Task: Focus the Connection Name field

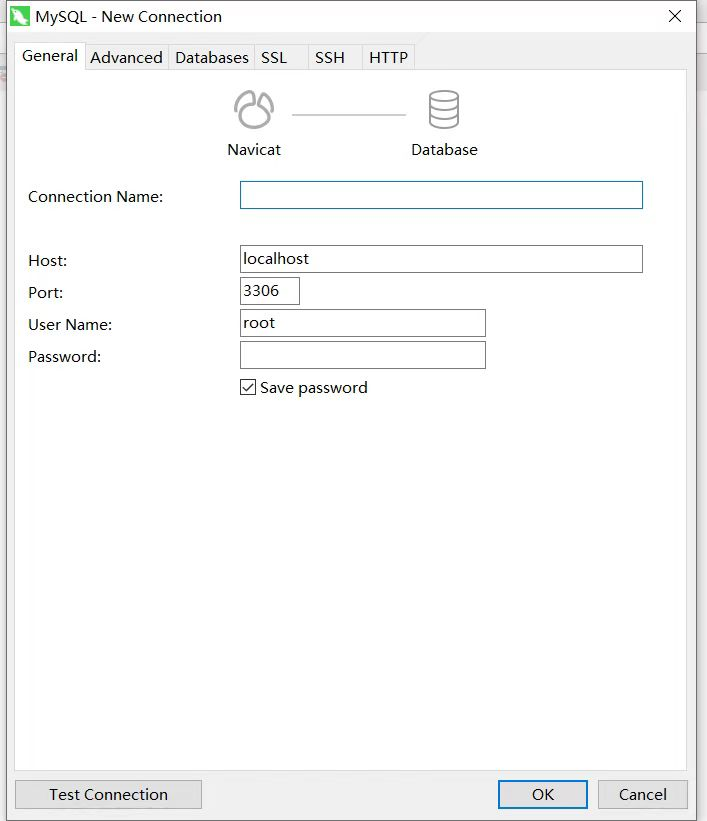Action: [x=441, y=195]
